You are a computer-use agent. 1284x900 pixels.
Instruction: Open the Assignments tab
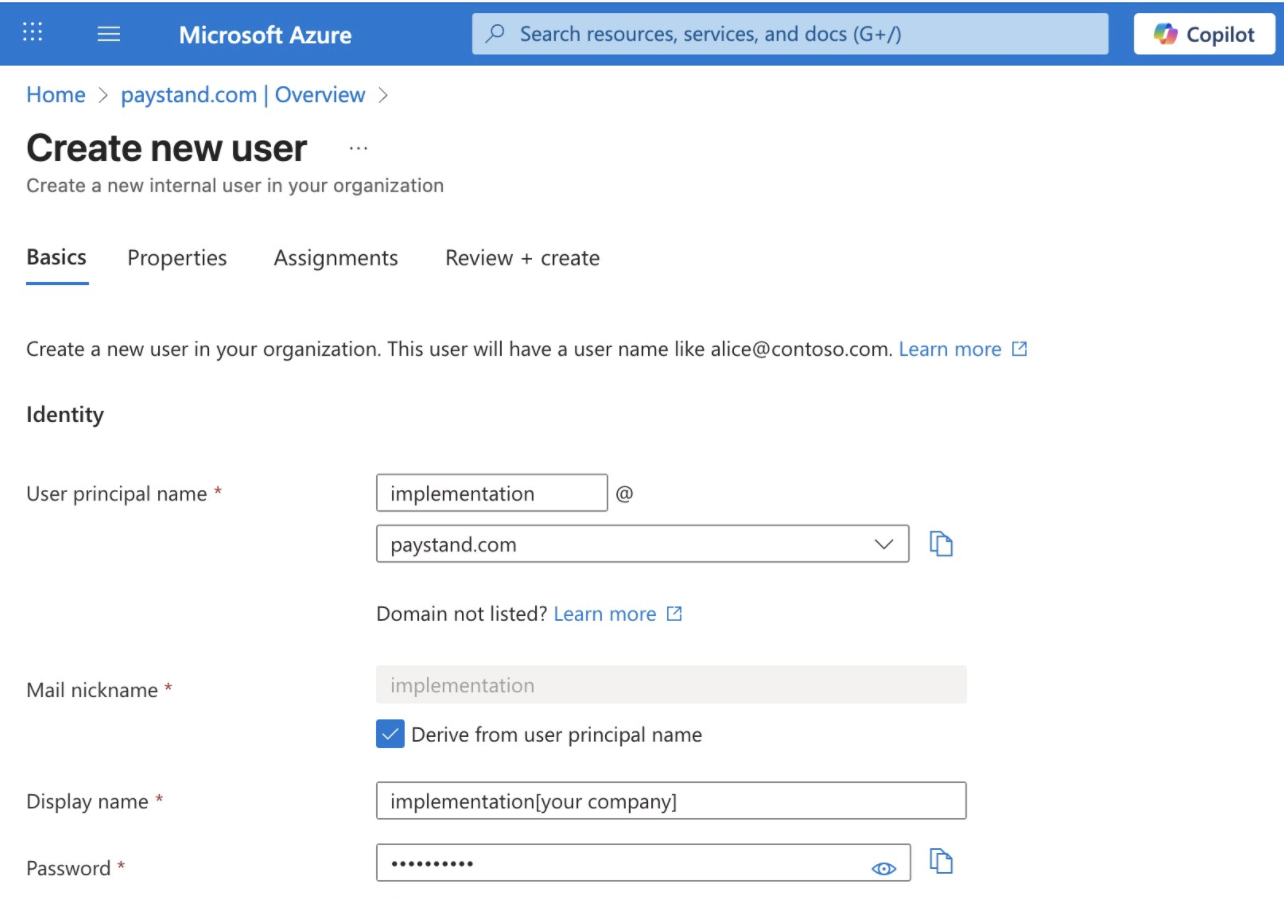coord(336,258)
